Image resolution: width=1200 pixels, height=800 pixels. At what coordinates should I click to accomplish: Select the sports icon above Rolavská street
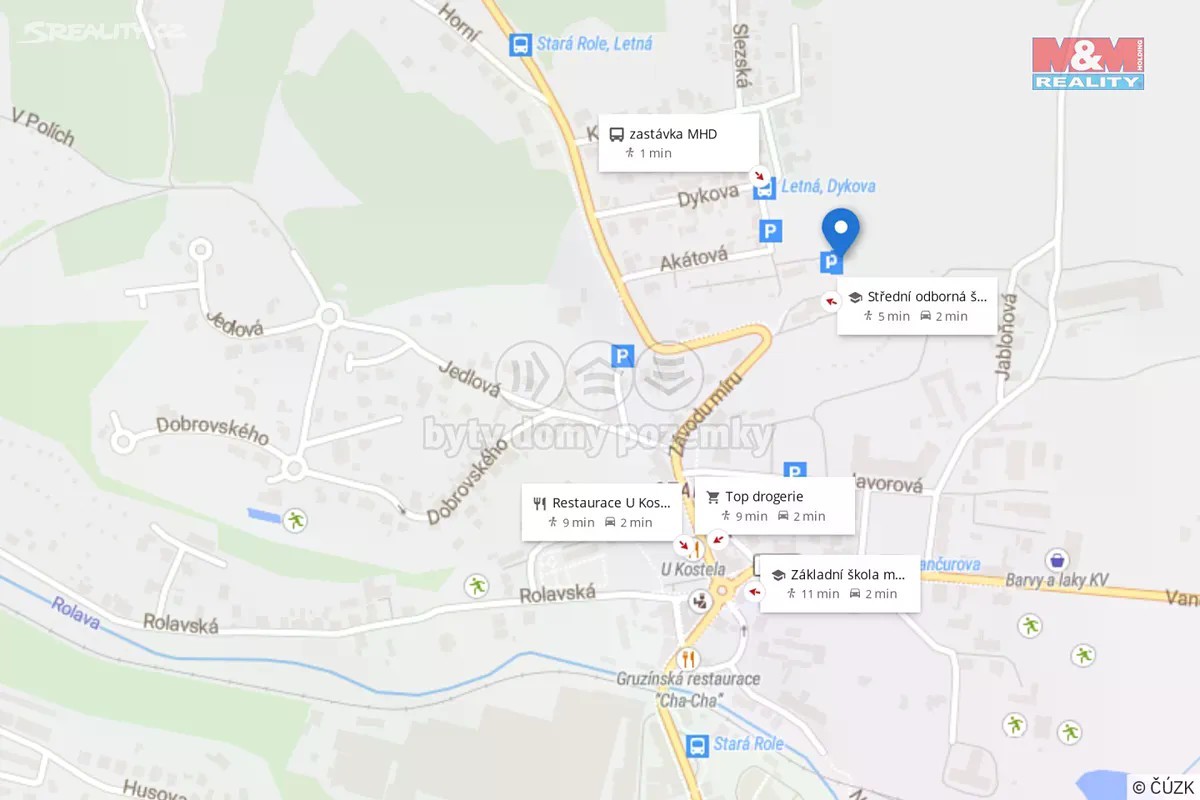coord(476,586)
